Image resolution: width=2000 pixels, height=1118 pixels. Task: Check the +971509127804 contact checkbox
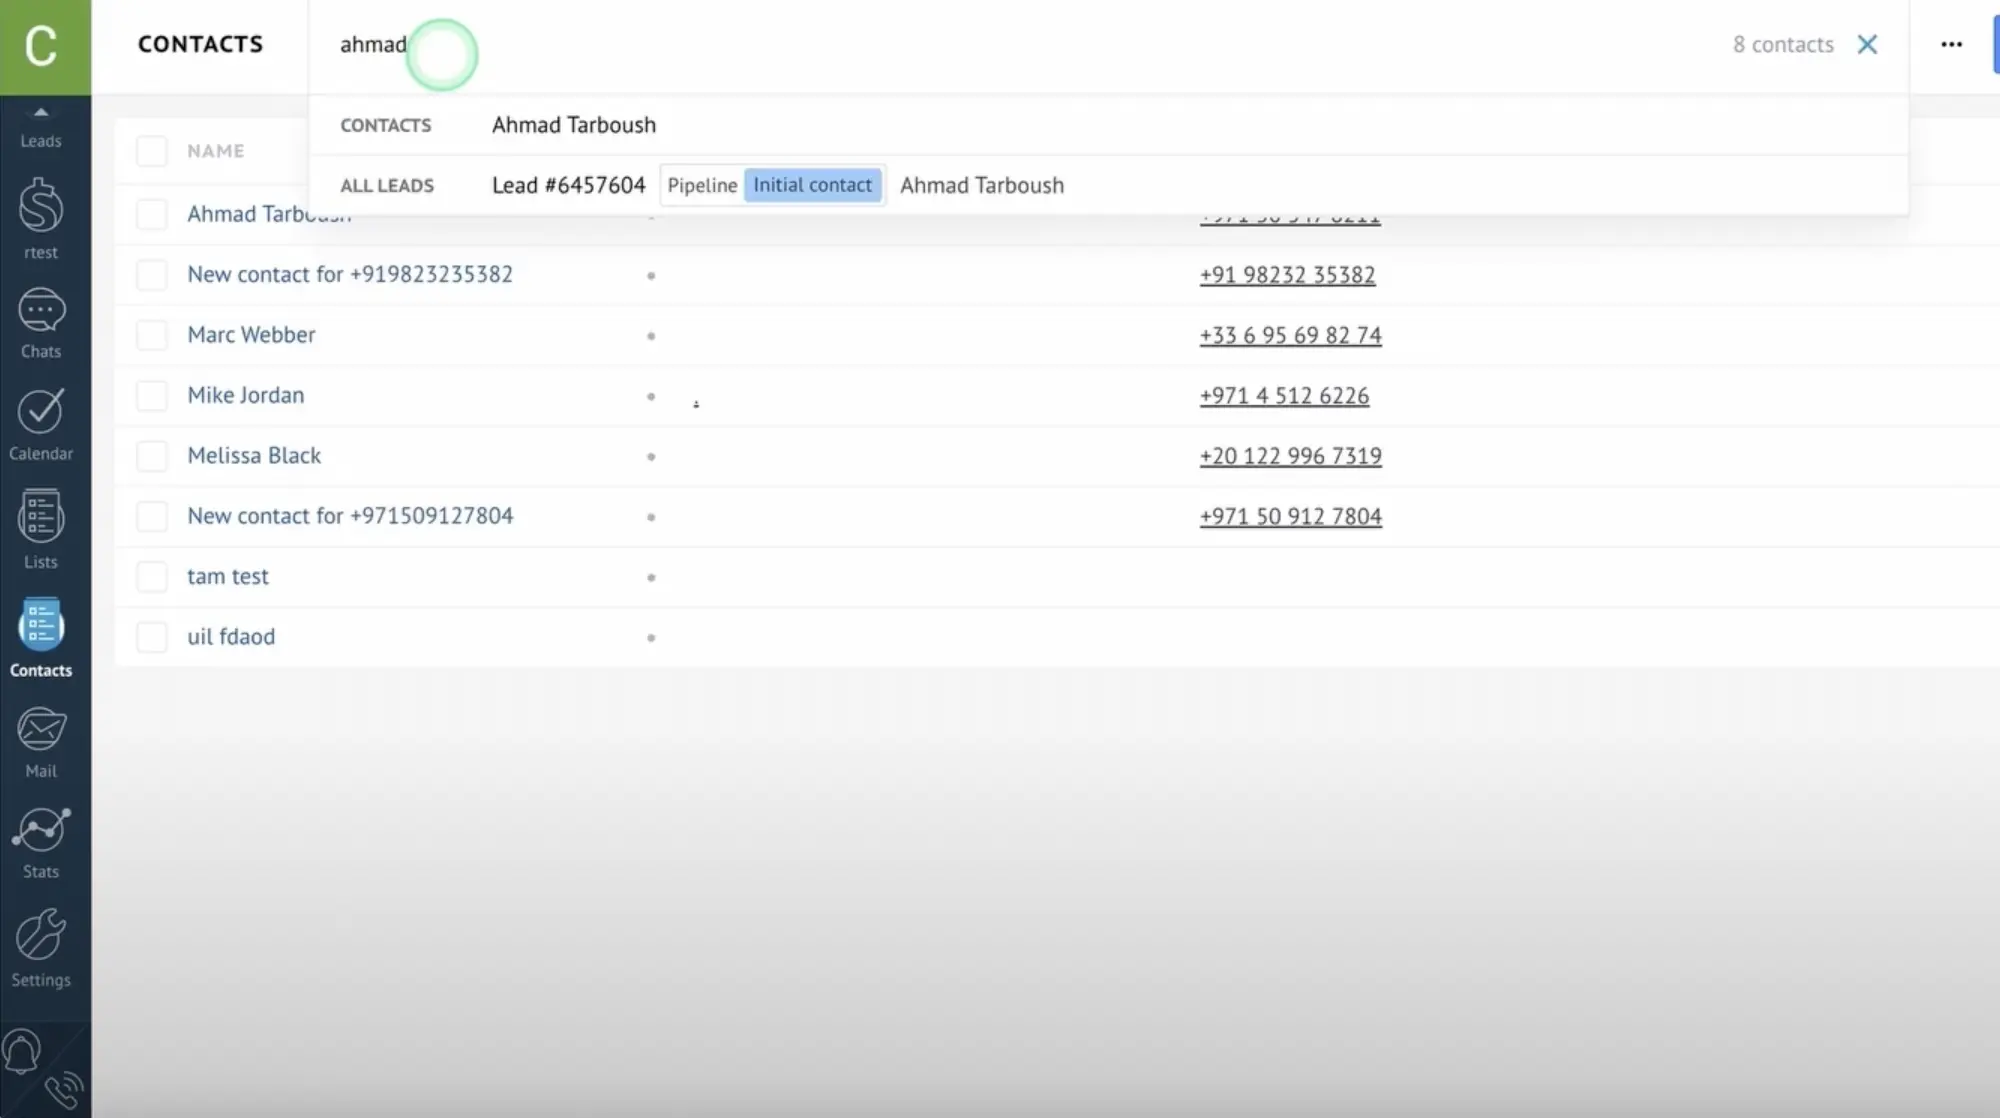[x=152, y=517]
